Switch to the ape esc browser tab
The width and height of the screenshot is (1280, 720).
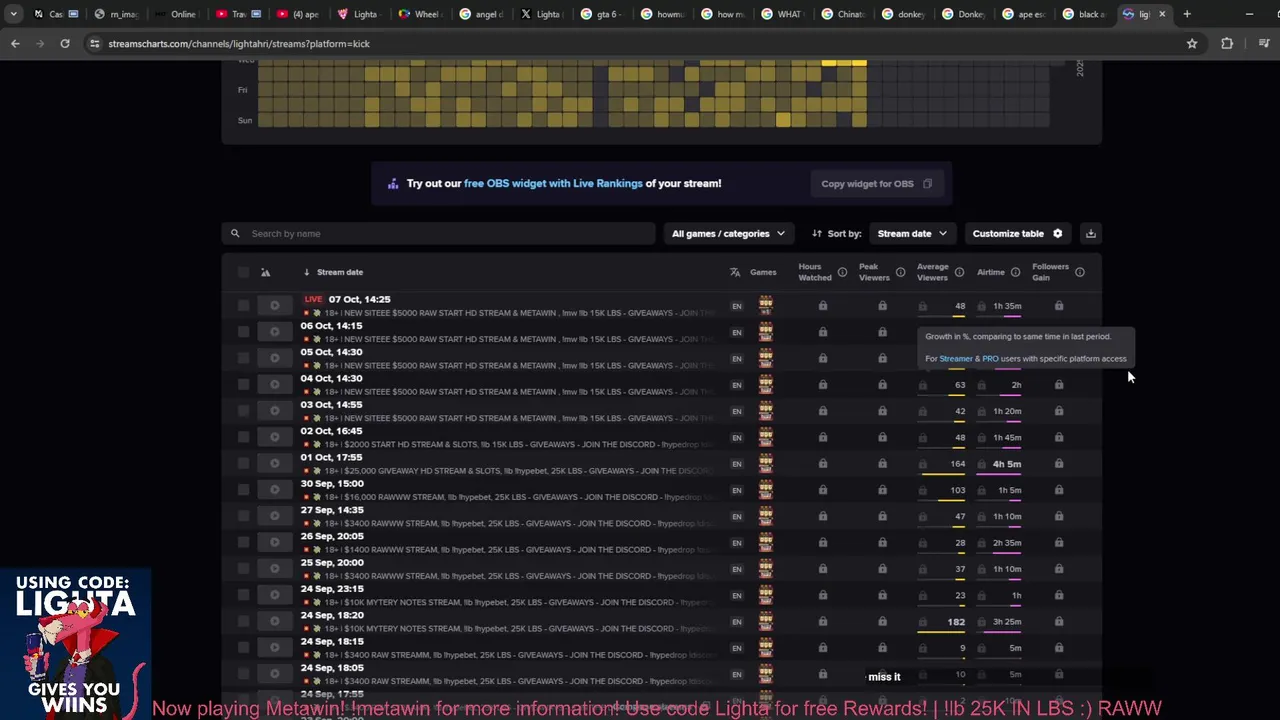click(x=1024, y=14)
